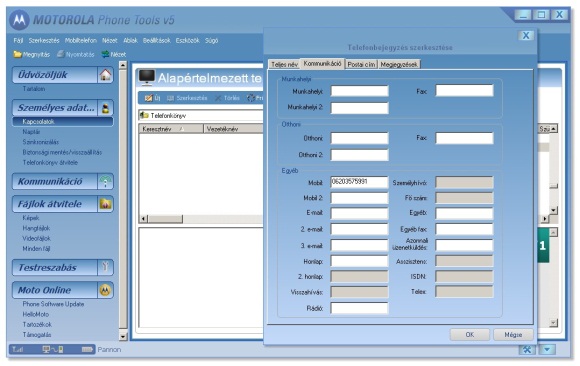This screenshot has height=366, width=580.
Task: Click the Rádió input field
Action: pos(359,308)
